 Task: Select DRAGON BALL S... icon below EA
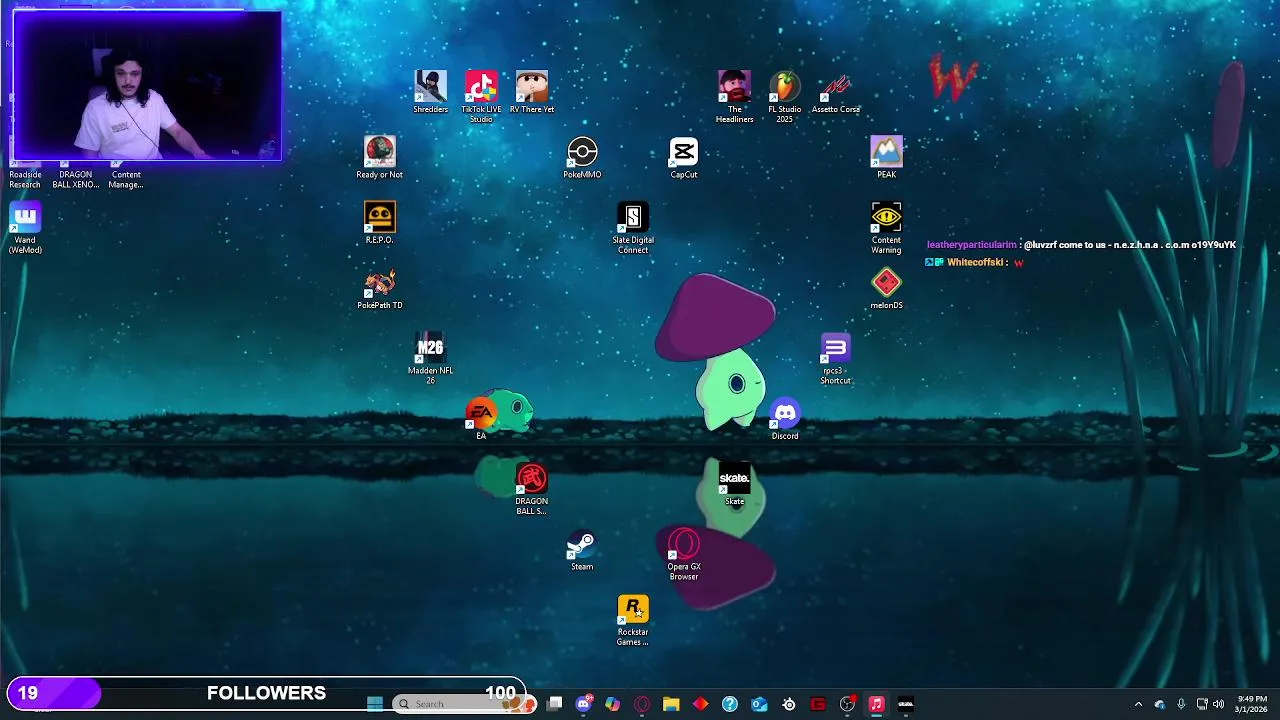[x=532, y=490]
